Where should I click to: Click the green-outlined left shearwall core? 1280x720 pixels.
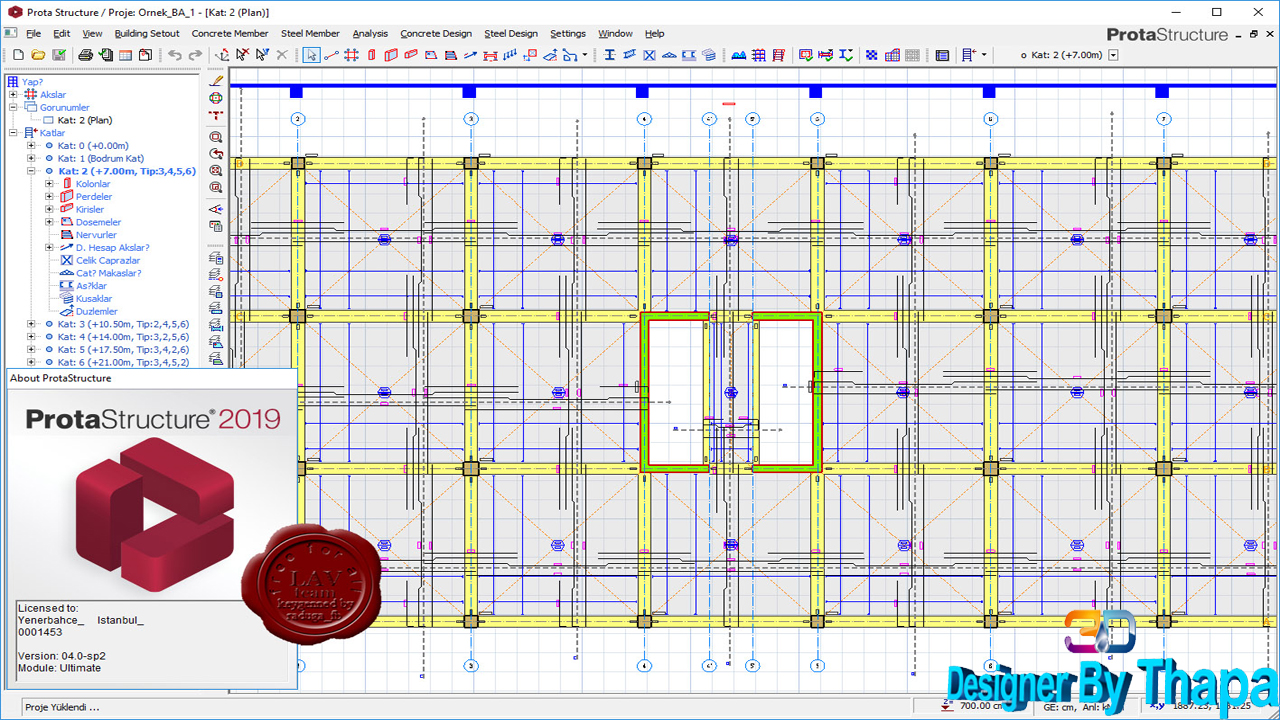(675, 391)
